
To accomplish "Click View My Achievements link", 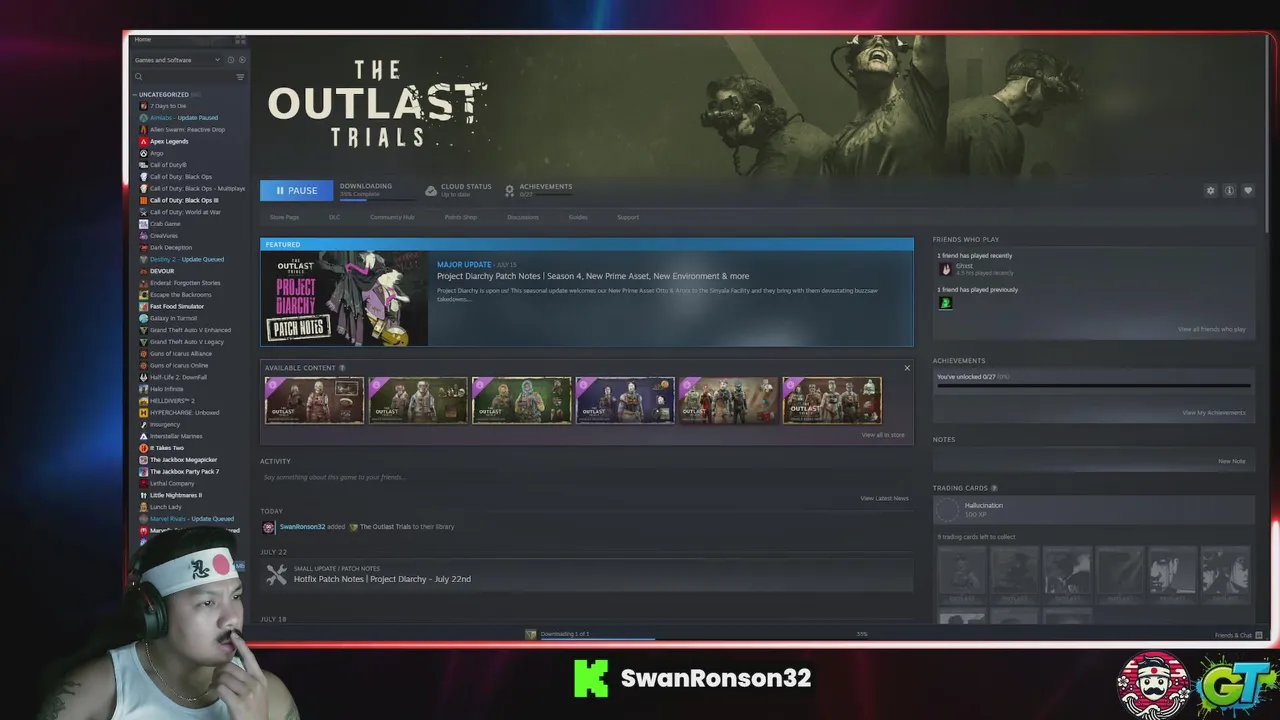I will [1214, 413].
